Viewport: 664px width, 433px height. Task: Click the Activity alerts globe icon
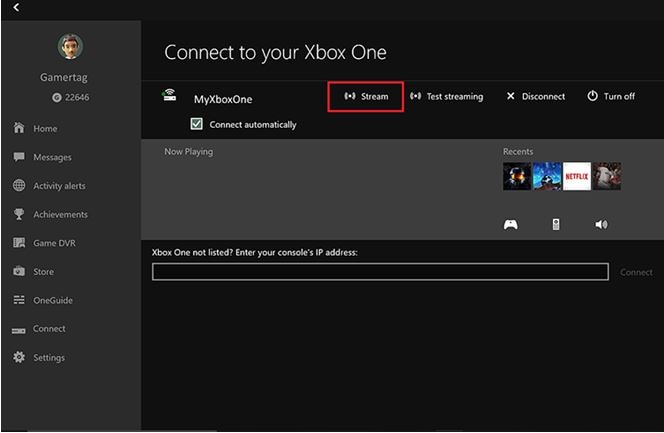point(19,185)
